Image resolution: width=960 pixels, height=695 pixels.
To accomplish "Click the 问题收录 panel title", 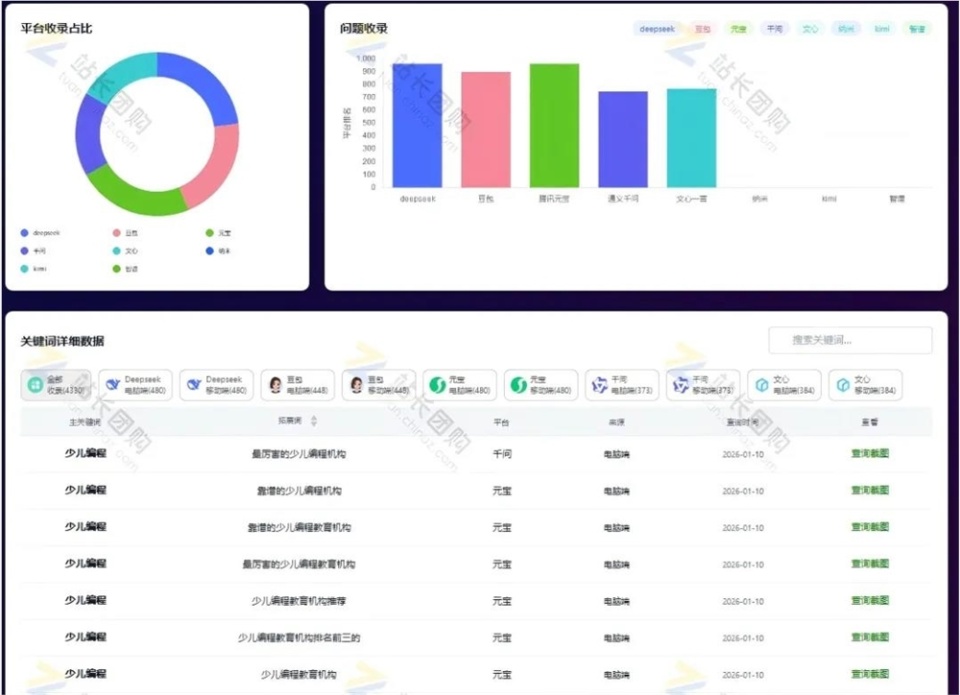I will (364, 28).
